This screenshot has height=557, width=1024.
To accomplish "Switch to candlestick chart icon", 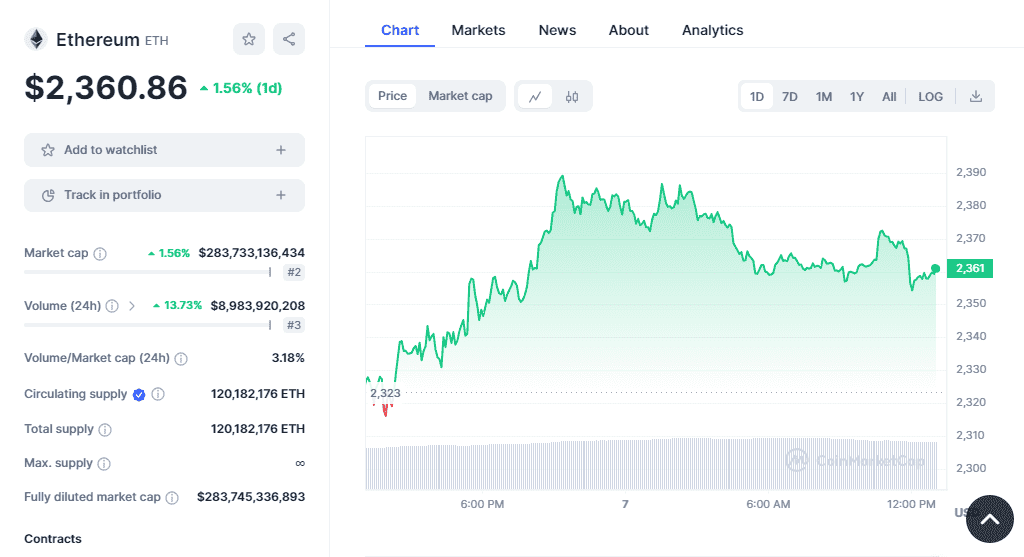I will coord(572,96).
